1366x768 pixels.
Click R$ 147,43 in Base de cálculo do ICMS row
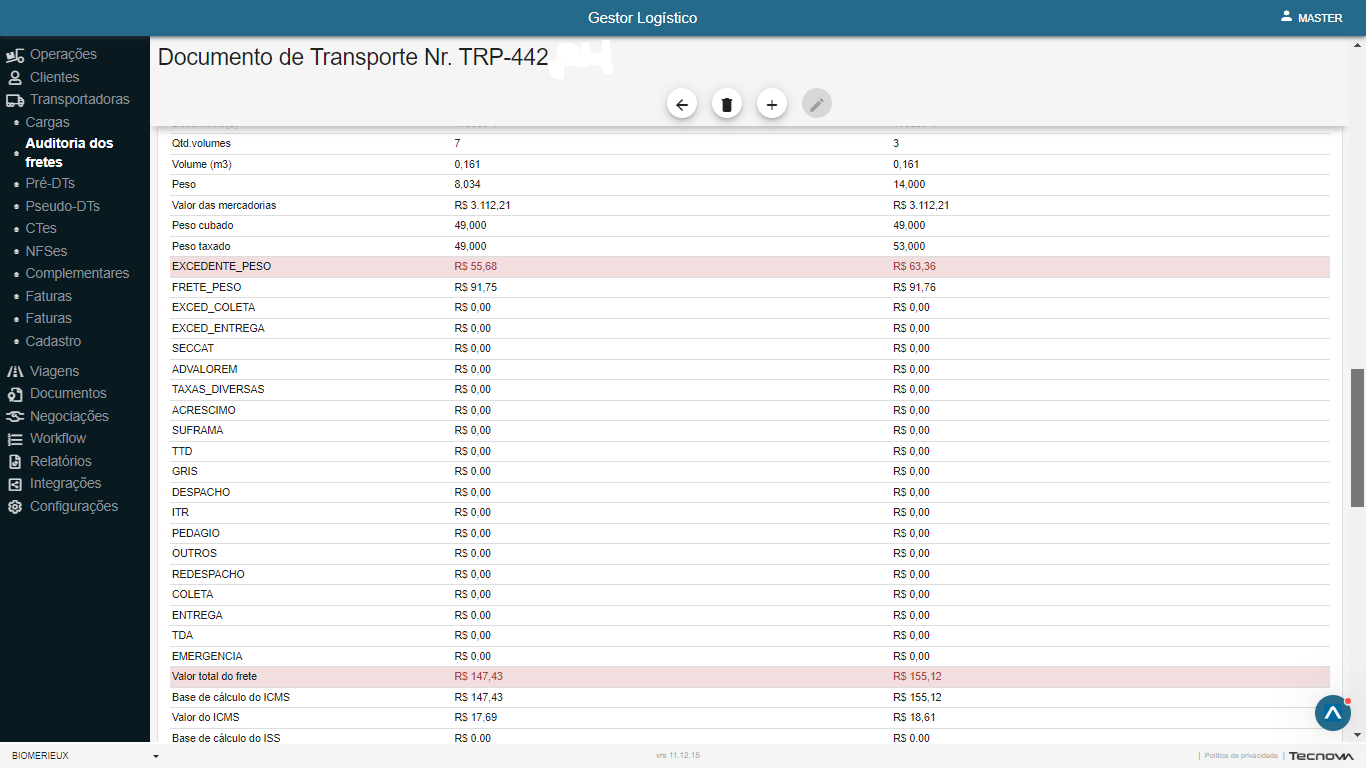[x=479, y=697]
